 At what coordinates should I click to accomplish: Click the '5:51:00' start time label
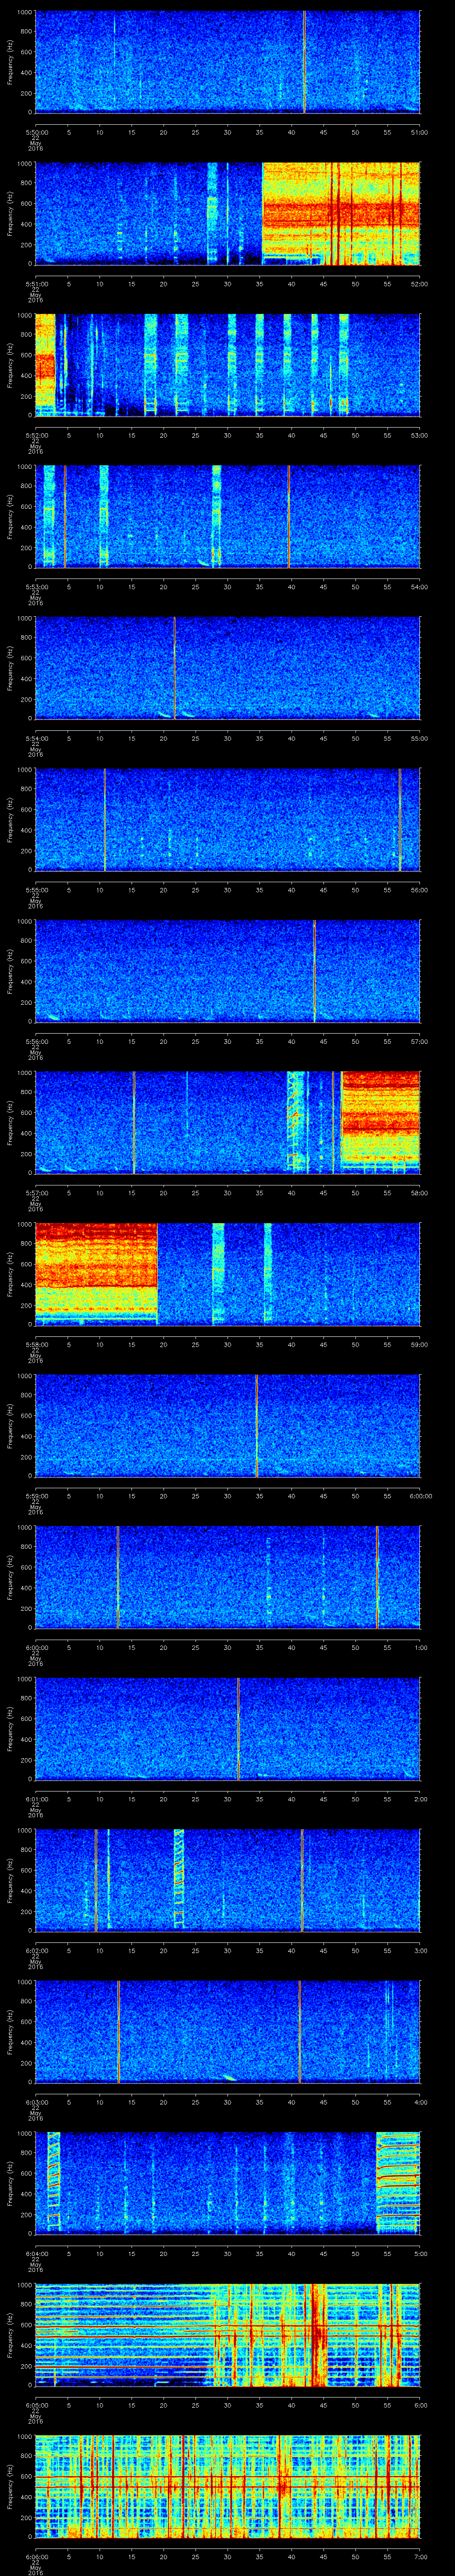(x=36, y=284)
